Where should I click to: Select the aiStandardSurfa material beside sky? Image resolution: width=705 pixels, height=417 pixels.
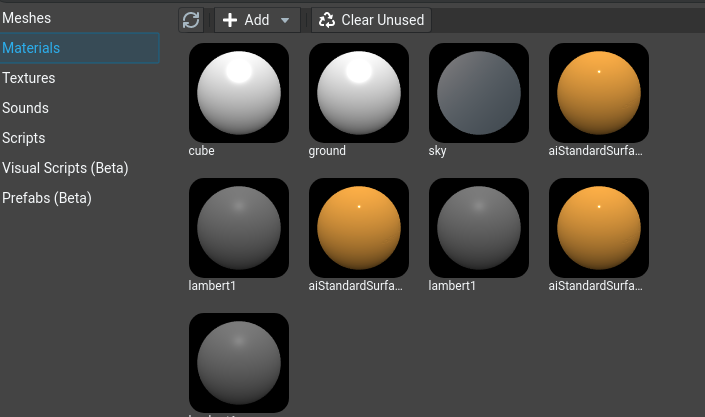[x=599, y=93]
